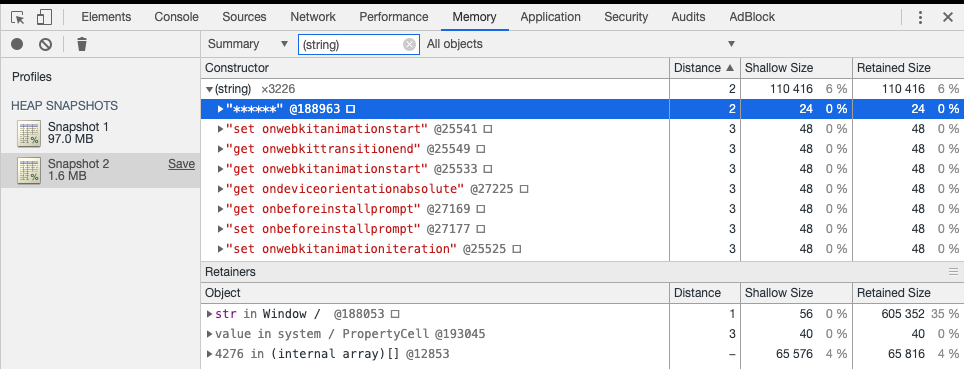This screenshot has width=964, height=369.
Task: Click the collect garbage trash icon
Action: pos(82,44)
